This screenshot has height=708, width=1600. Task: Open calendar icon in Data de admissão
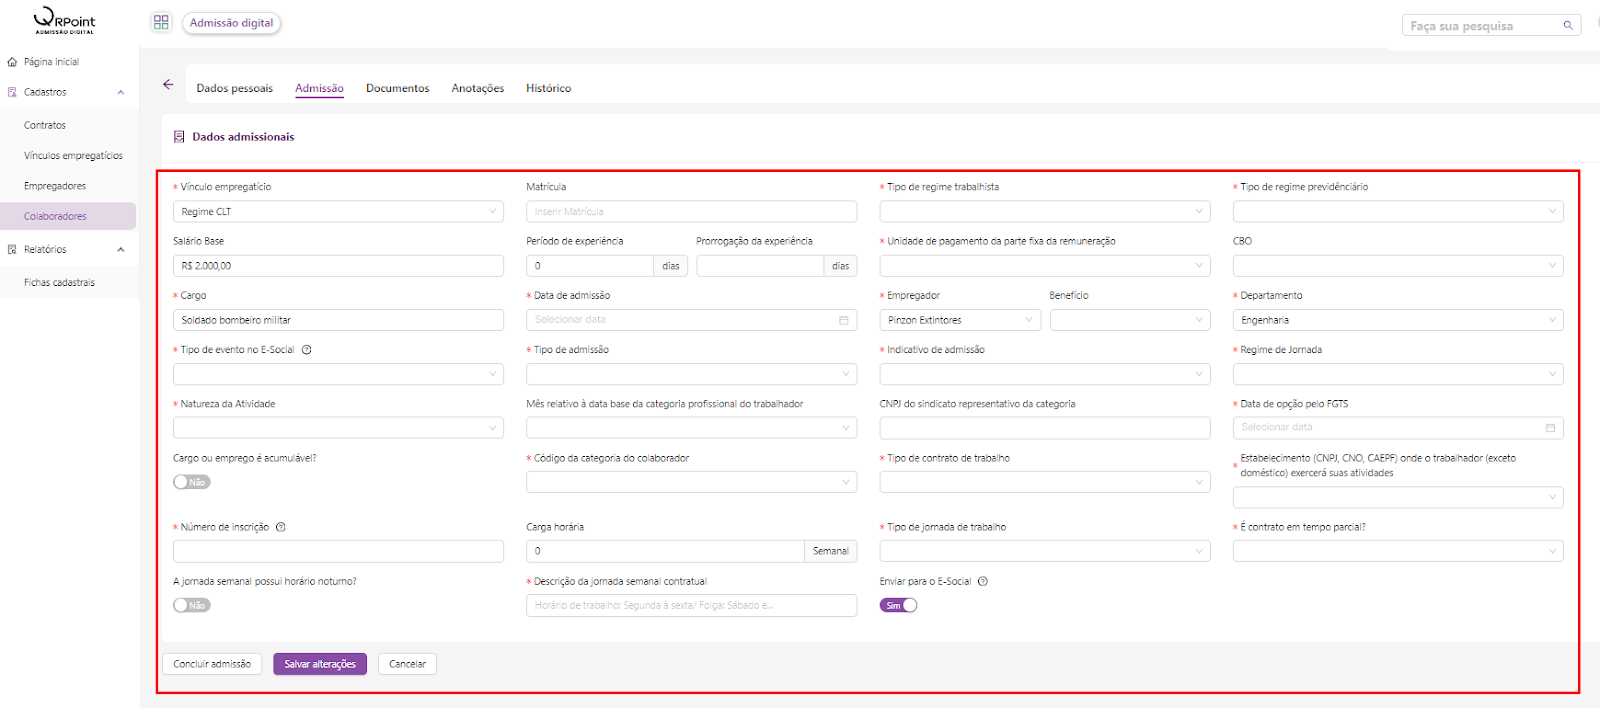(843, 320)
